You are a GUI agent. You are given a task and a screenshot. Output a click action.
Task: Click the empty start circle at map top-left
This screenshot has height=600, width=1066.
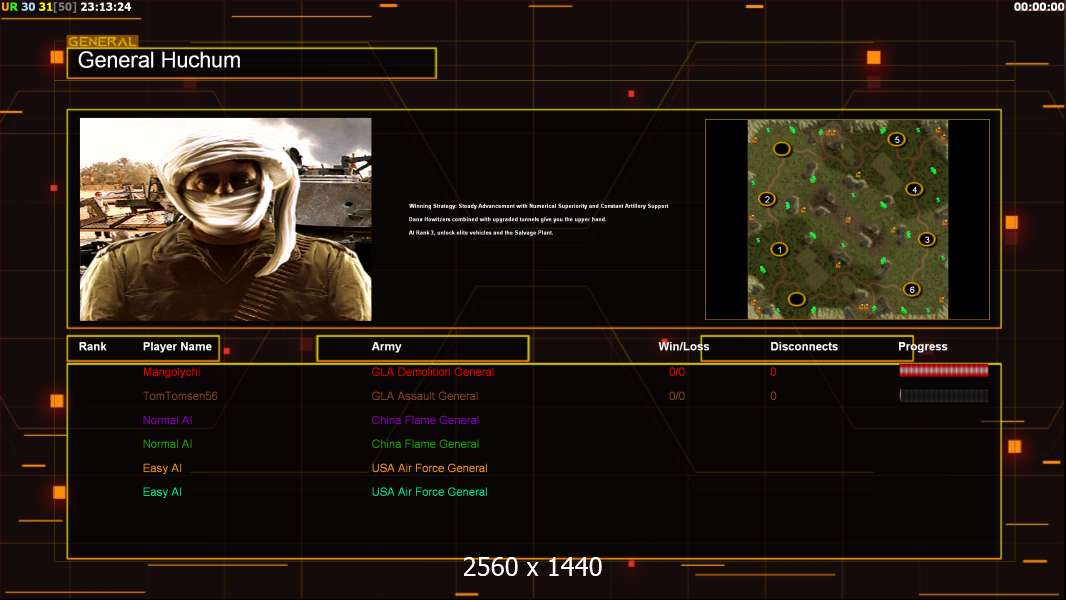[782, 148]
